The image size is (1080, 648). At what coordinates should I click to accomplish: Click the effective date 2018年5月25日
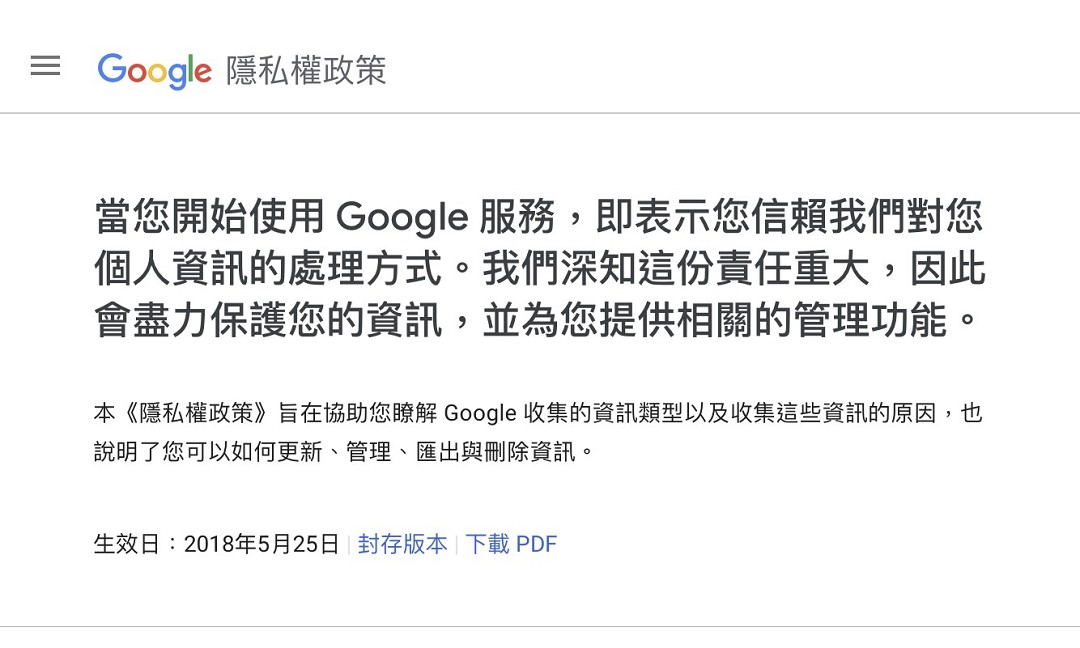(262, 544)
